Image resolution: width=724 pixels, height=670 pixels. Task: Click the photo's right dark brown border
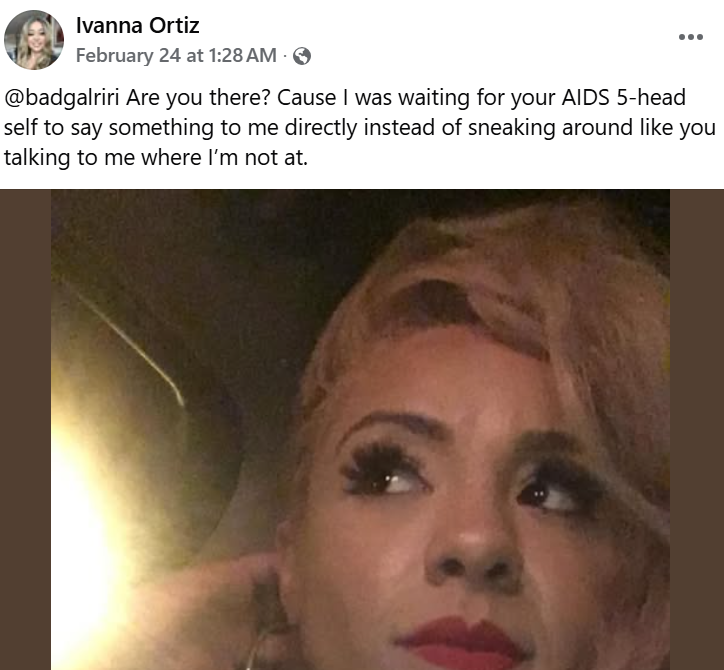pos(696,430)
